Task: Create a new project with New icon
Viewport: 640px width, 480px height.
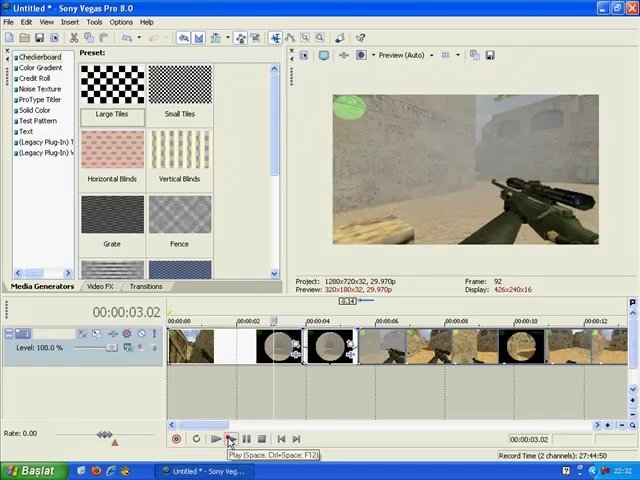Action: point(9,38)
